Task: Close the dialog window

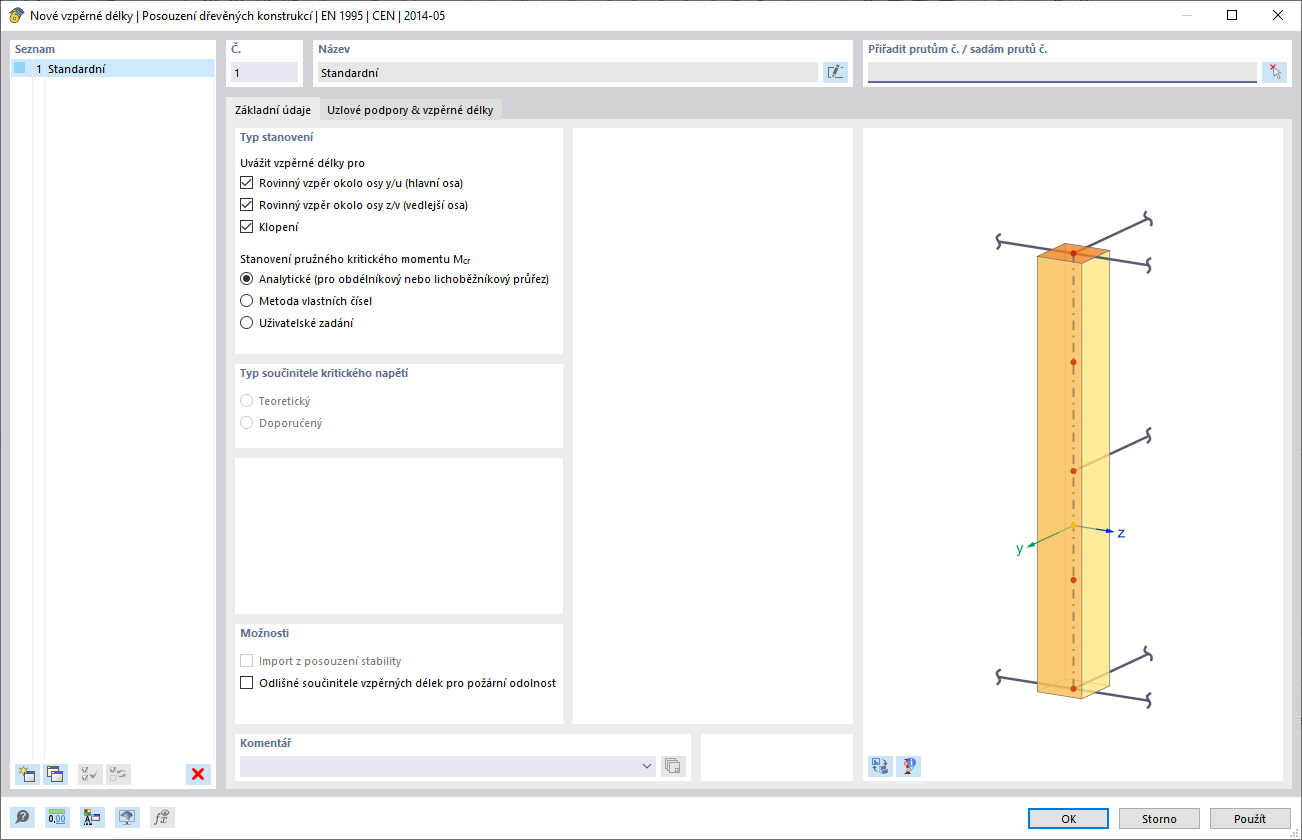Action: pos(1278,15)
